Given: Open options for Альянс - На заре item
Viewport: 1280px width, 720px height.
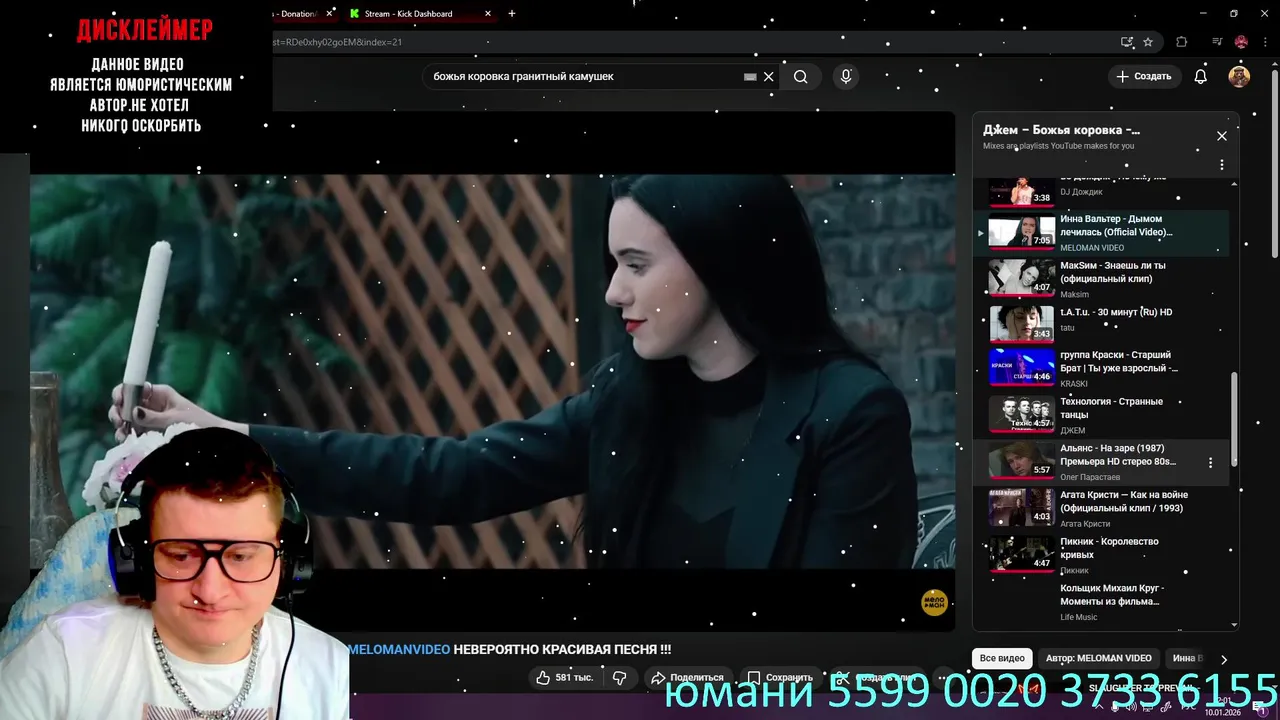Looking at the screenshot, I should (x=1210, y=463).
